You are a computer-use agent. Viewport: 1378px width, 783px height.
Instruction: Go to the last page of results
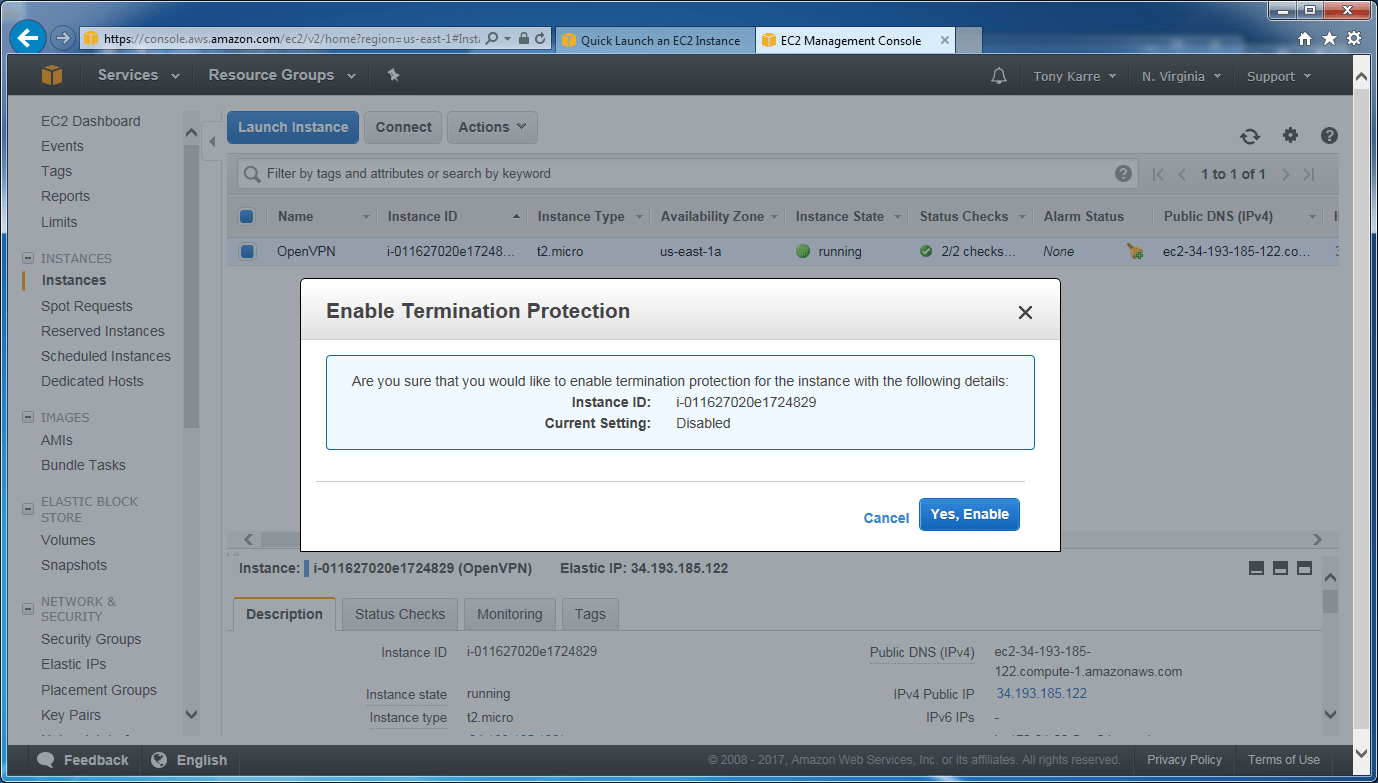coord(1309,174)
